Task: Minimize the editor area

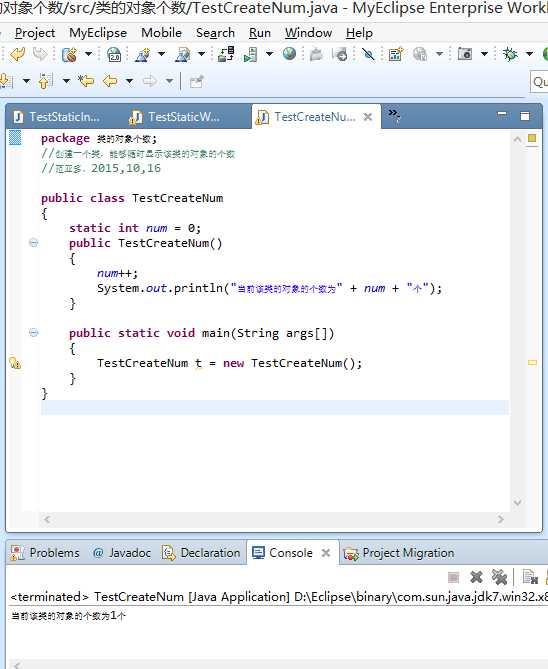Action: (x=502, y=114)
